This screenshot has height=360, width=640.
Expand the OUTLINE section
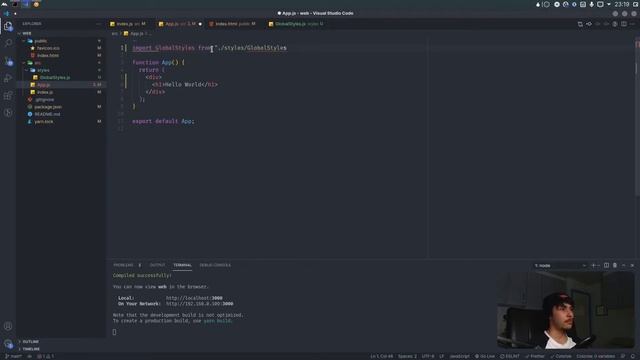click(x=61, y=342)
